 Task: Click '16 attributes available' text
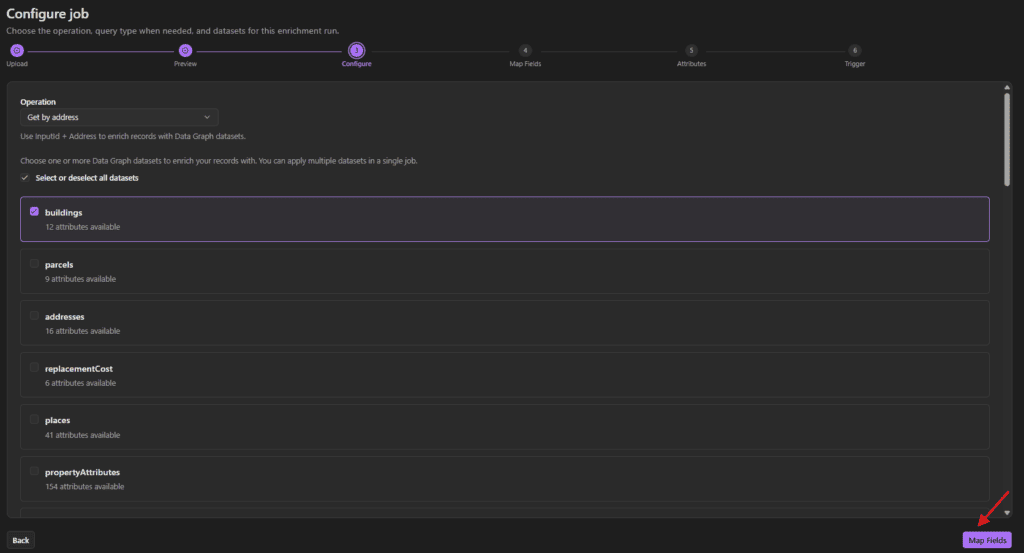82,331
